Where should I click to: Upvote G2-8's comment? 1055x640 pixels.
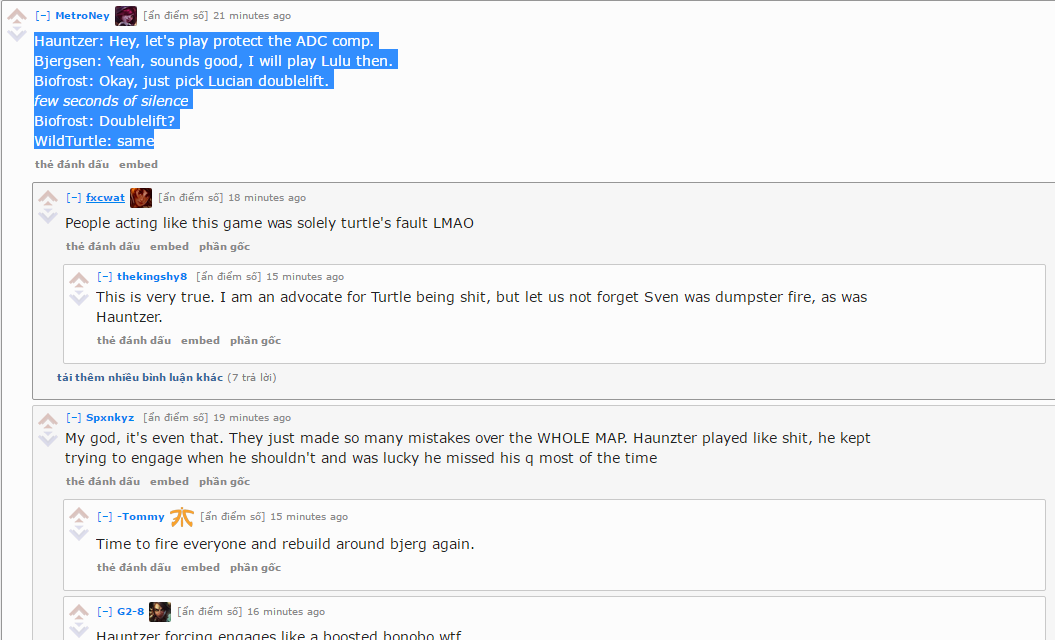(x=79, y=612)
